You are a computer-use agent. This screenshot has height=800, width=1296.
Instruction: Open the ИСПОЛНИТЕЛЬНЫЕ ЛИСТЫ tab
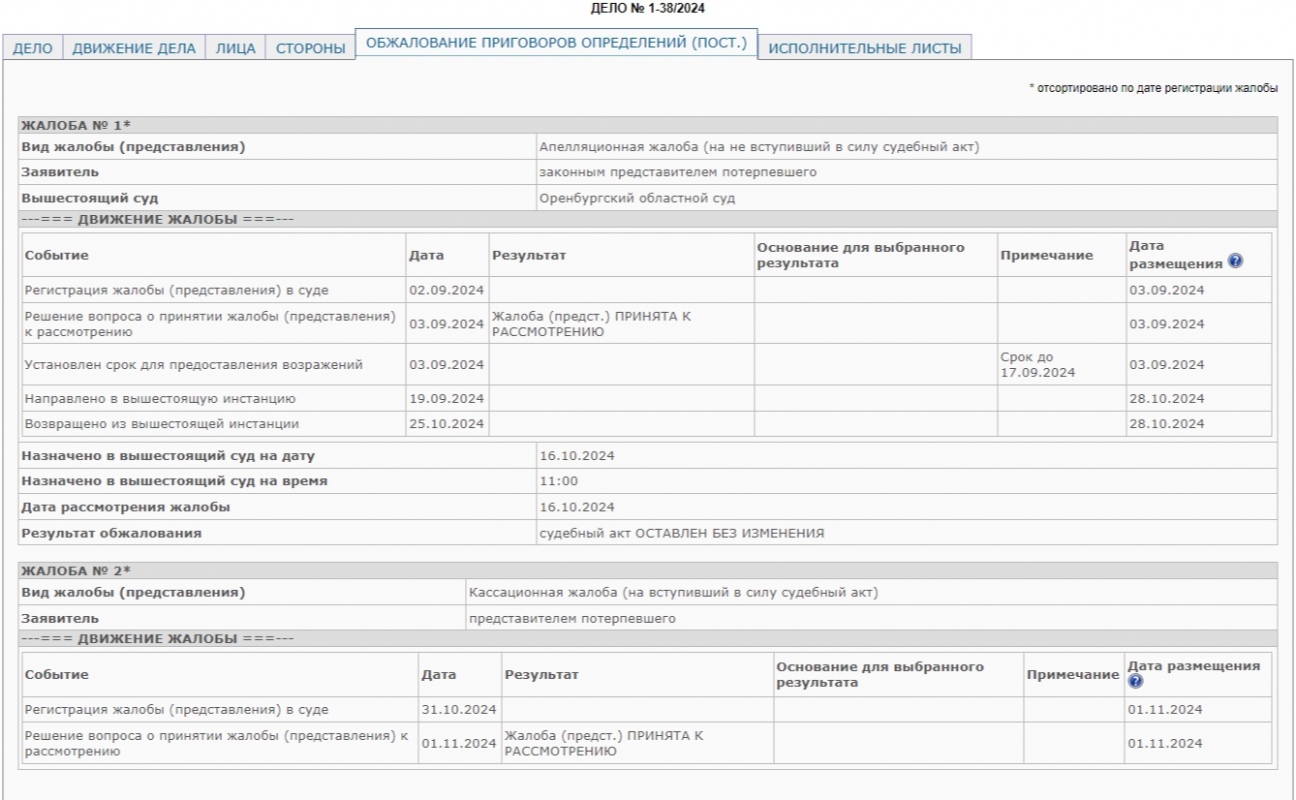coord(864,48)
